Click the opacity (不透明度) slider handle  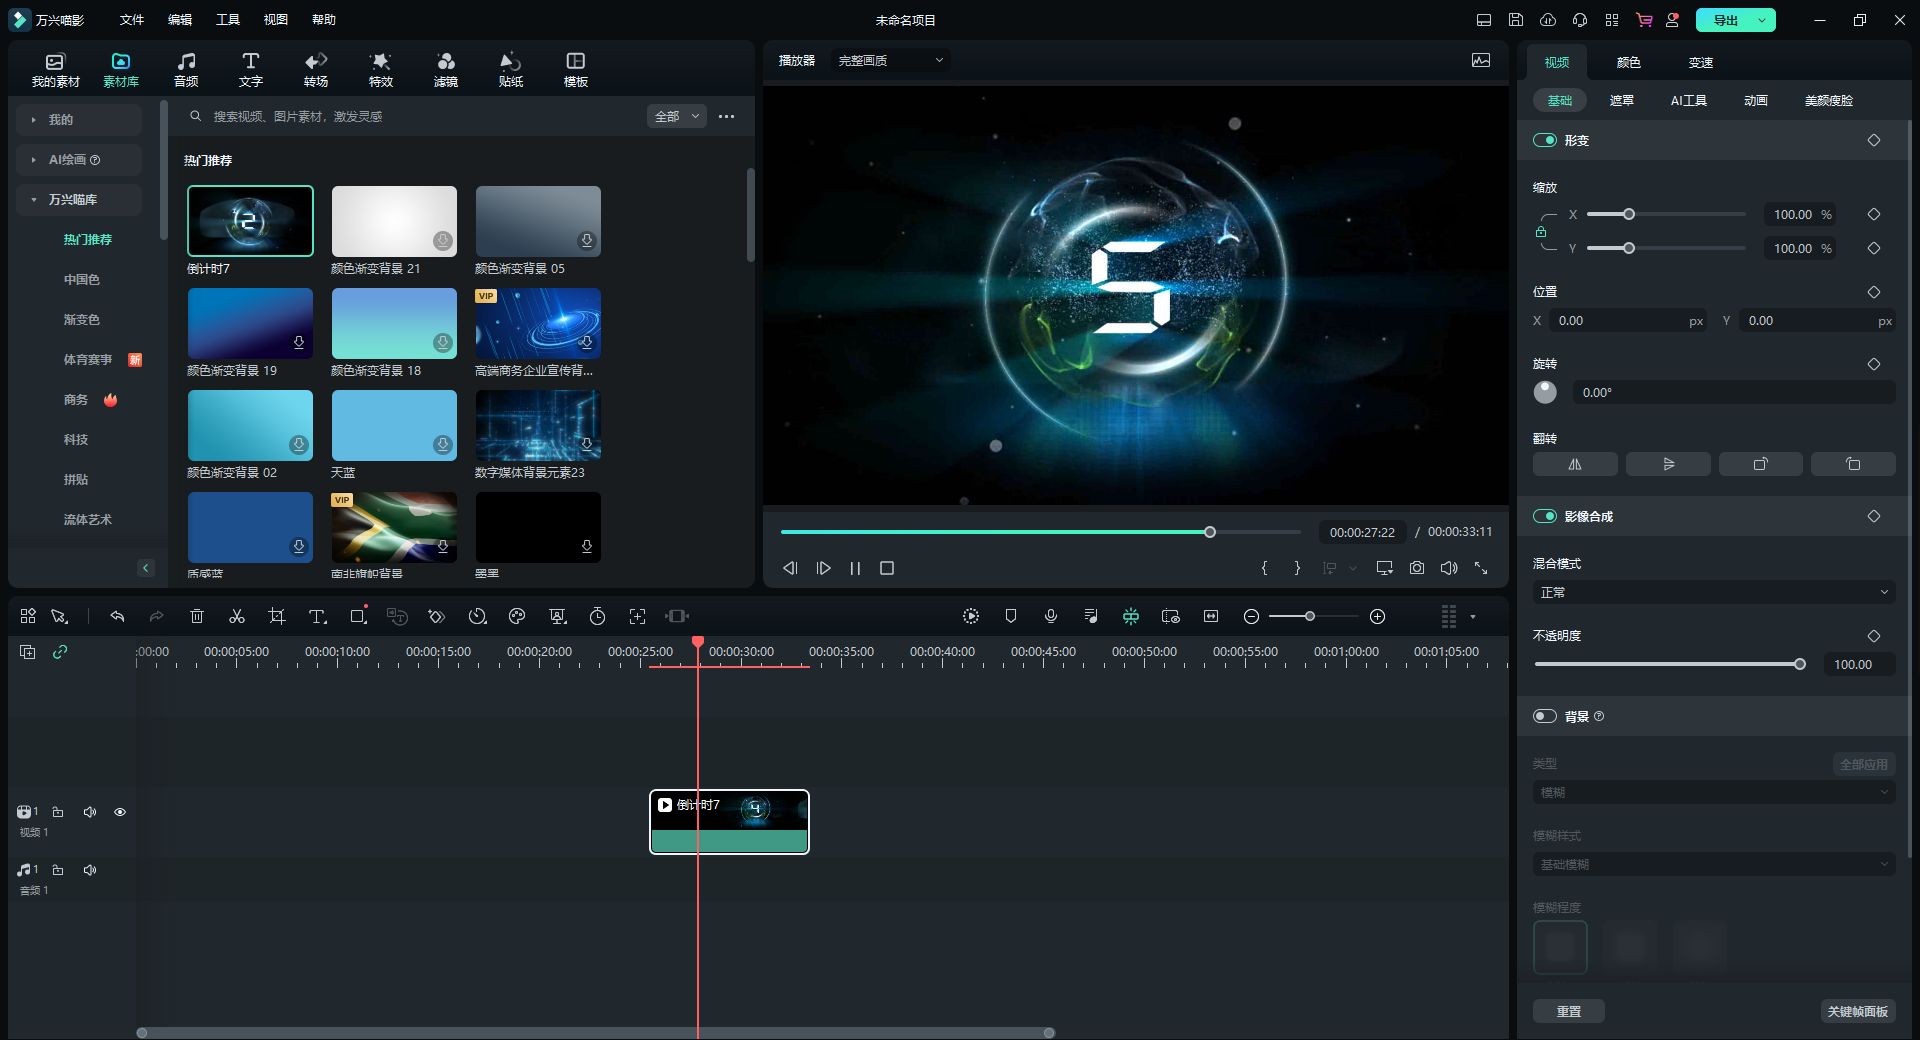coord(1800,664)
